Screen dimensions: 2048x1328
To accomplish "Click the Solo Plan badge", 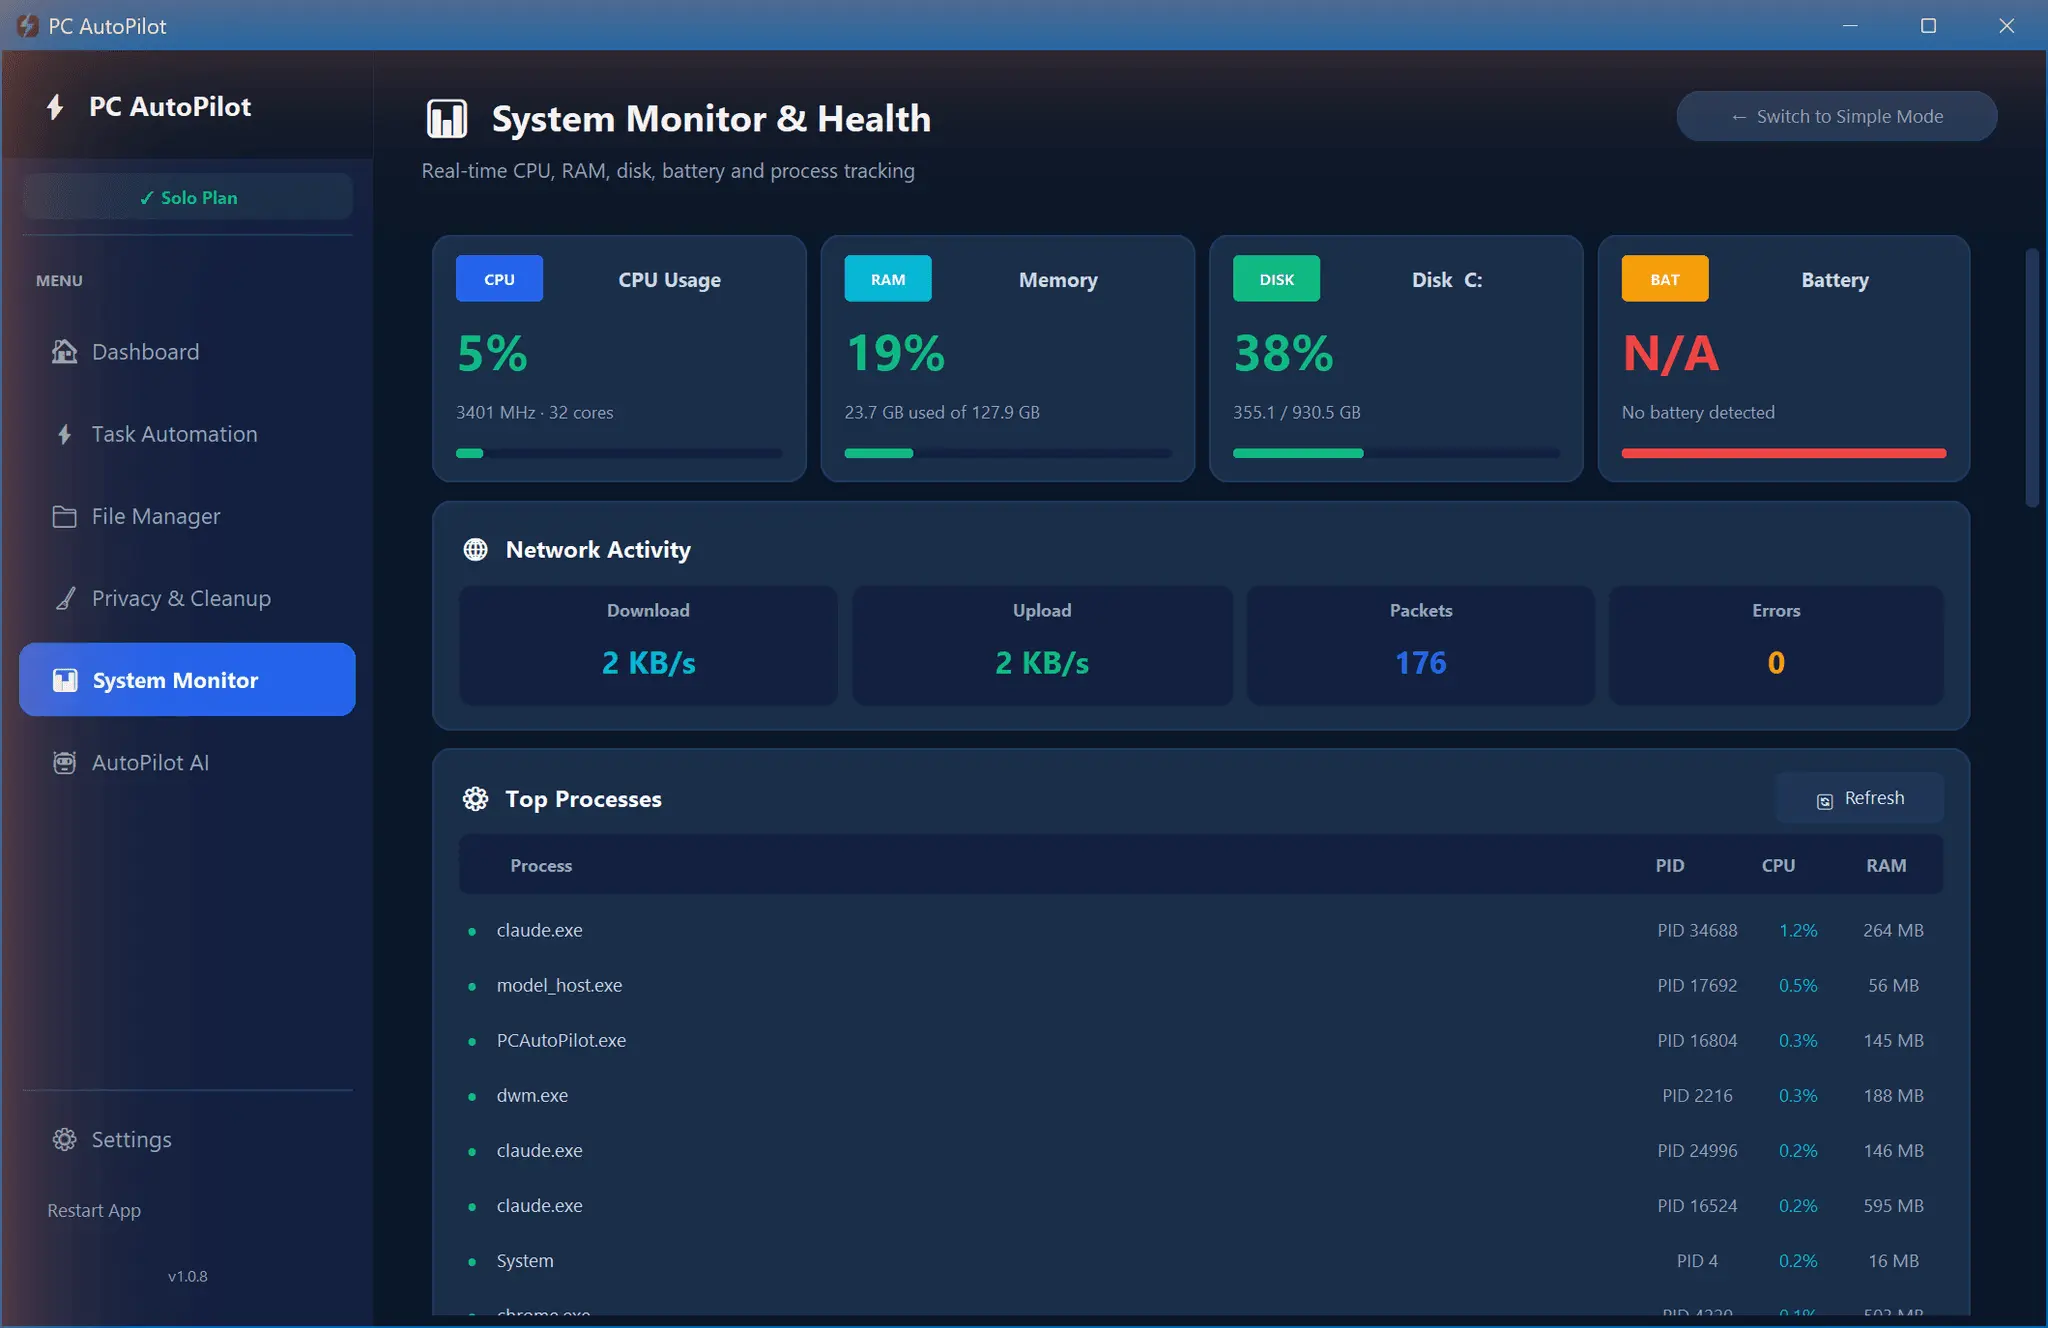I will (x=188, y=197).
